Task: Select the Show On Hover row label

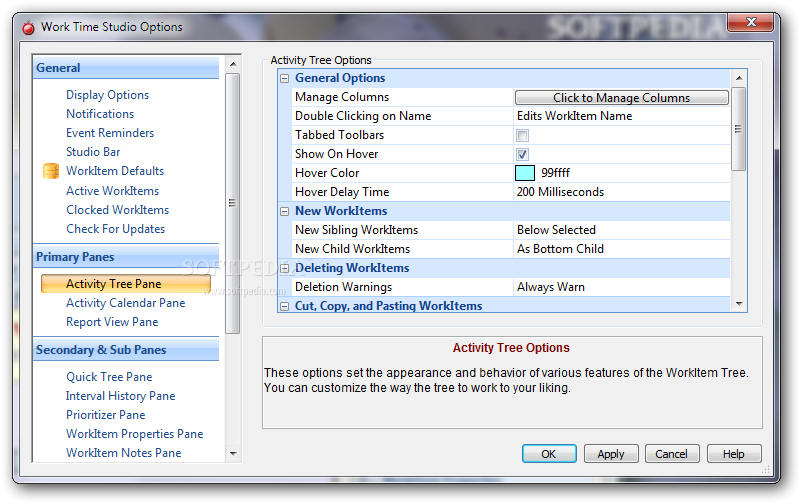Action: click(x=337, y=154)
